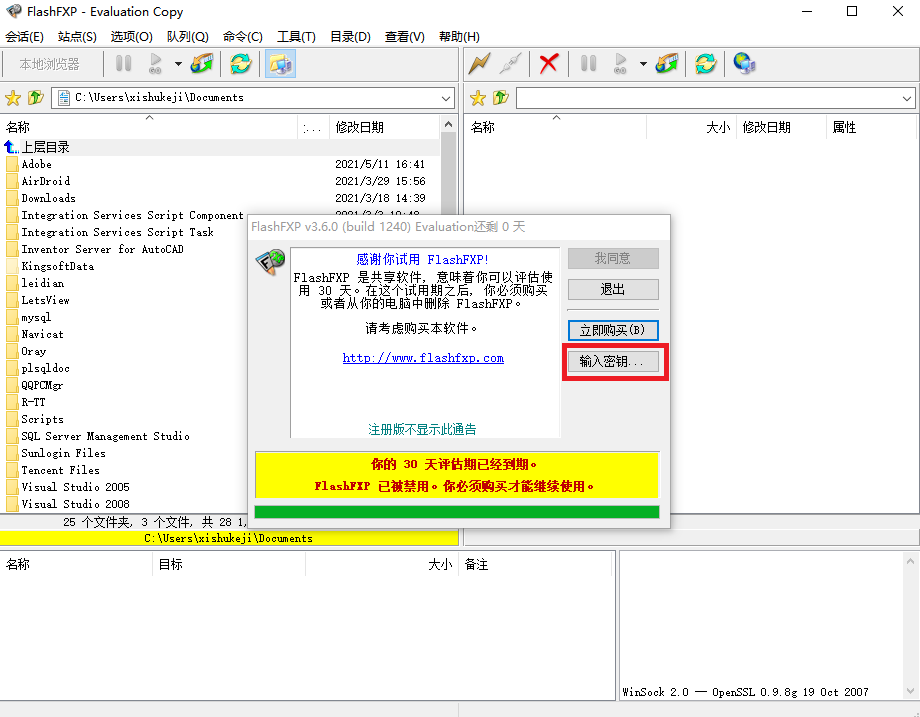Click the remote pane bookmark star
The height and width of the screenshot is (717, 920).
point(478,97)
